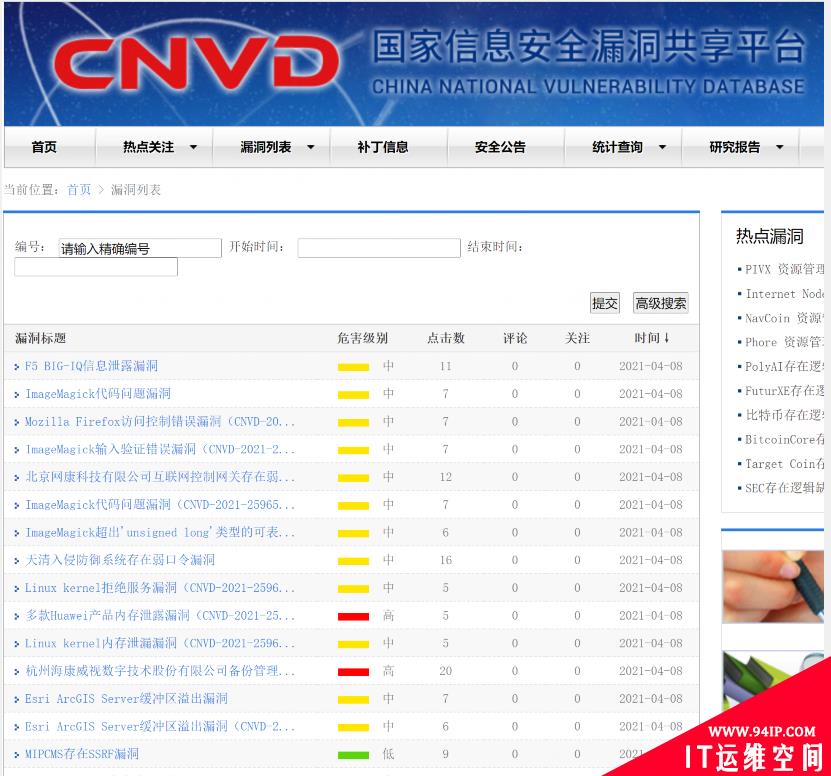
Task: Click 危害级别 column header
Action: pyautogui.click(x=363, y=338)
